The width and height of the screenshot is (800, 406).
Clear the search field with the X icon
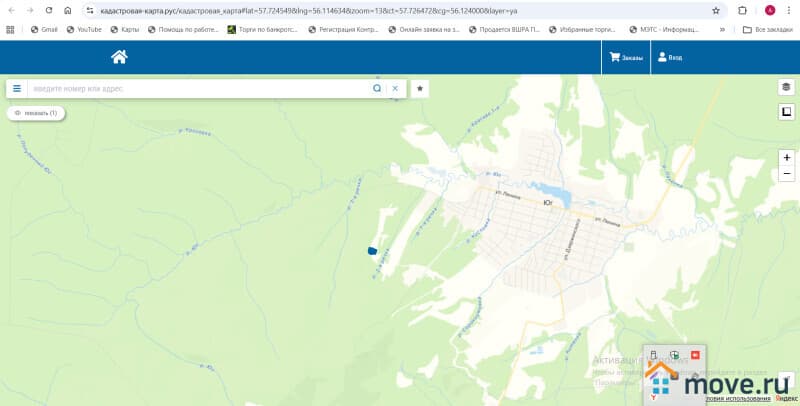tap(395, 88)
